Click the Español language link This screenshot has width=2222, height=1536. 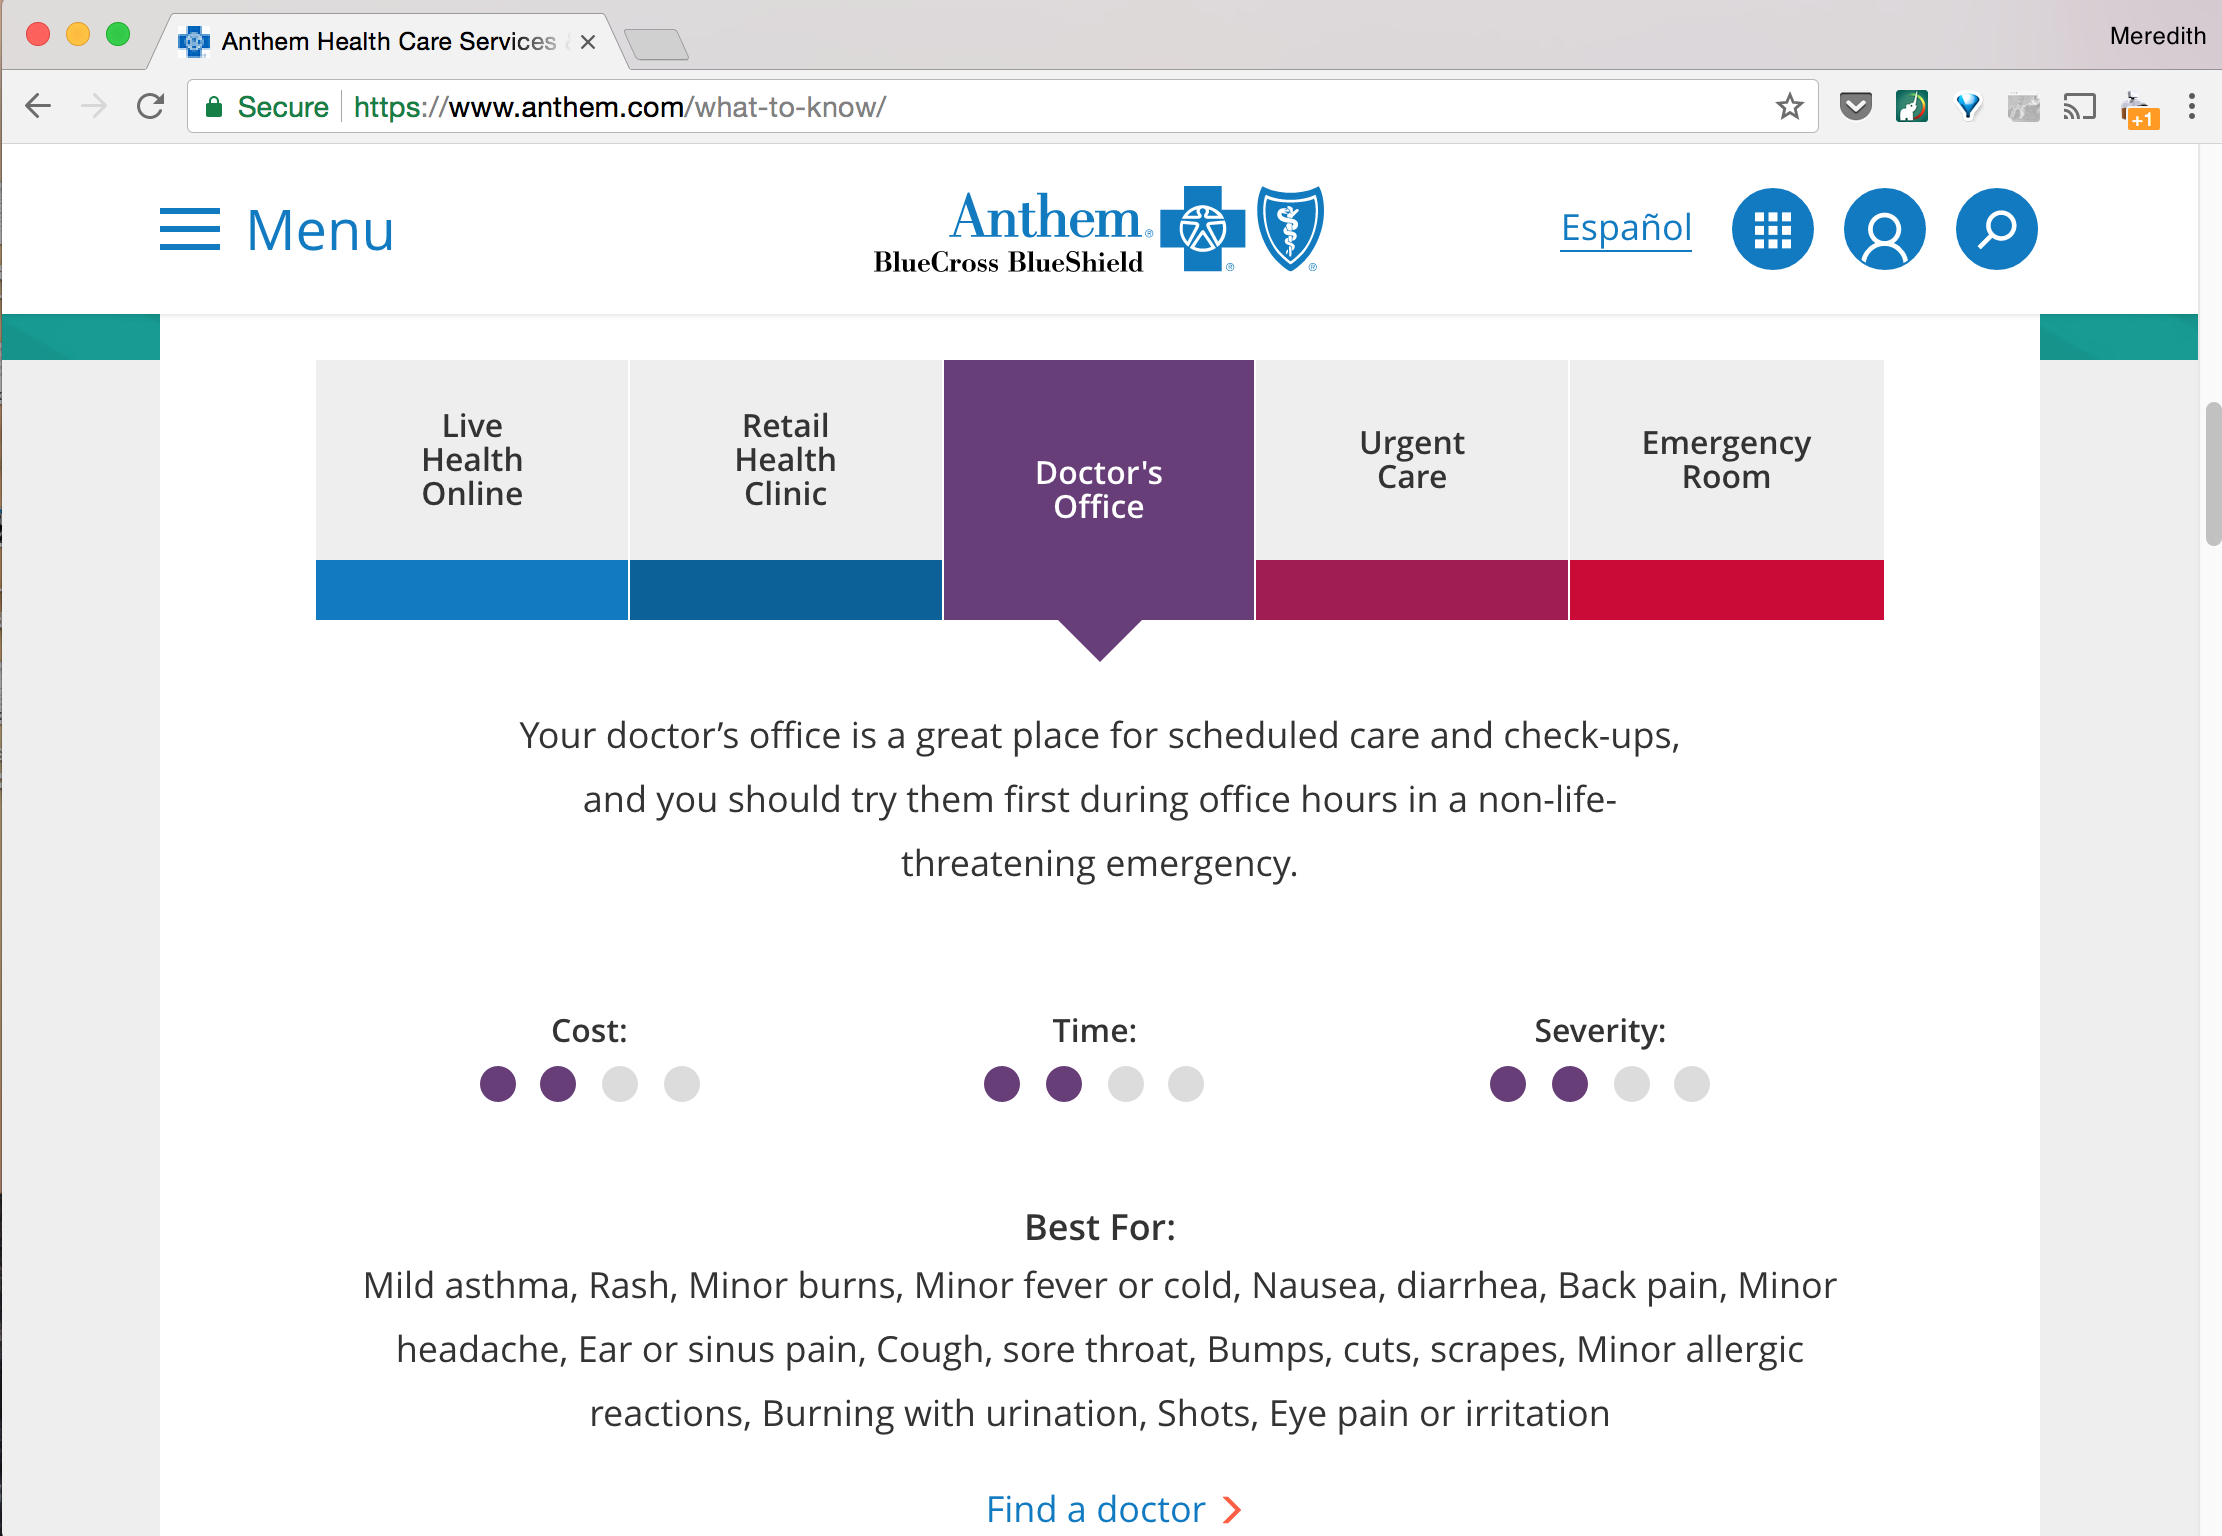1626,229
